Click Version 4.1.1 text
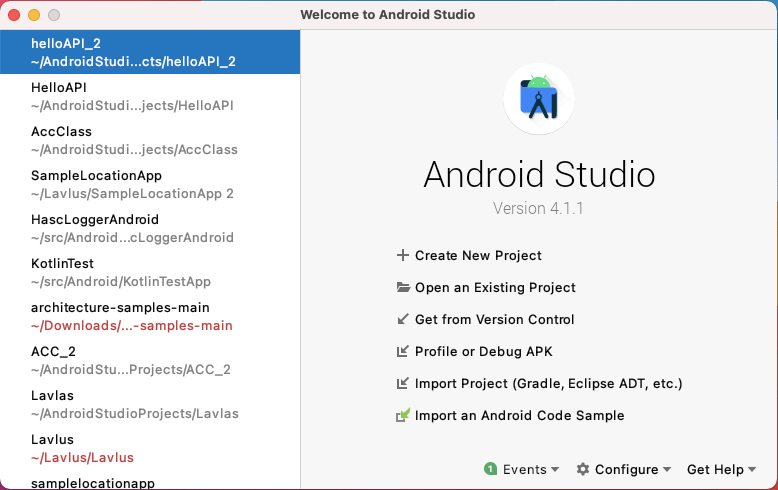778x490 pixels. [538, 208]
